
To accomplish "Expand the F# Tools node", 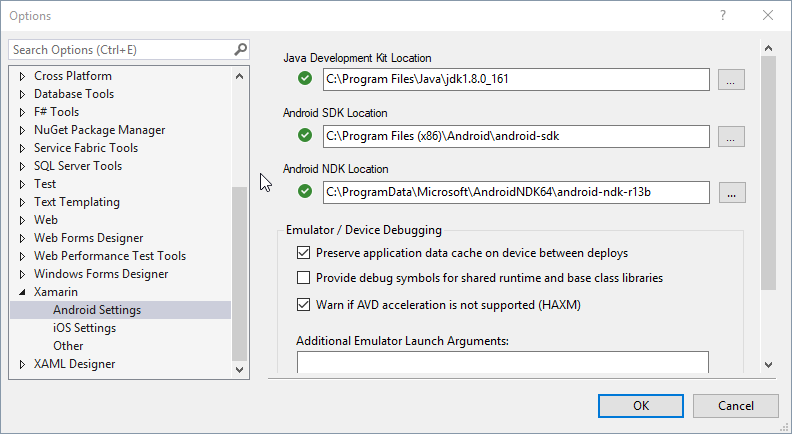I will click(22, 112).
